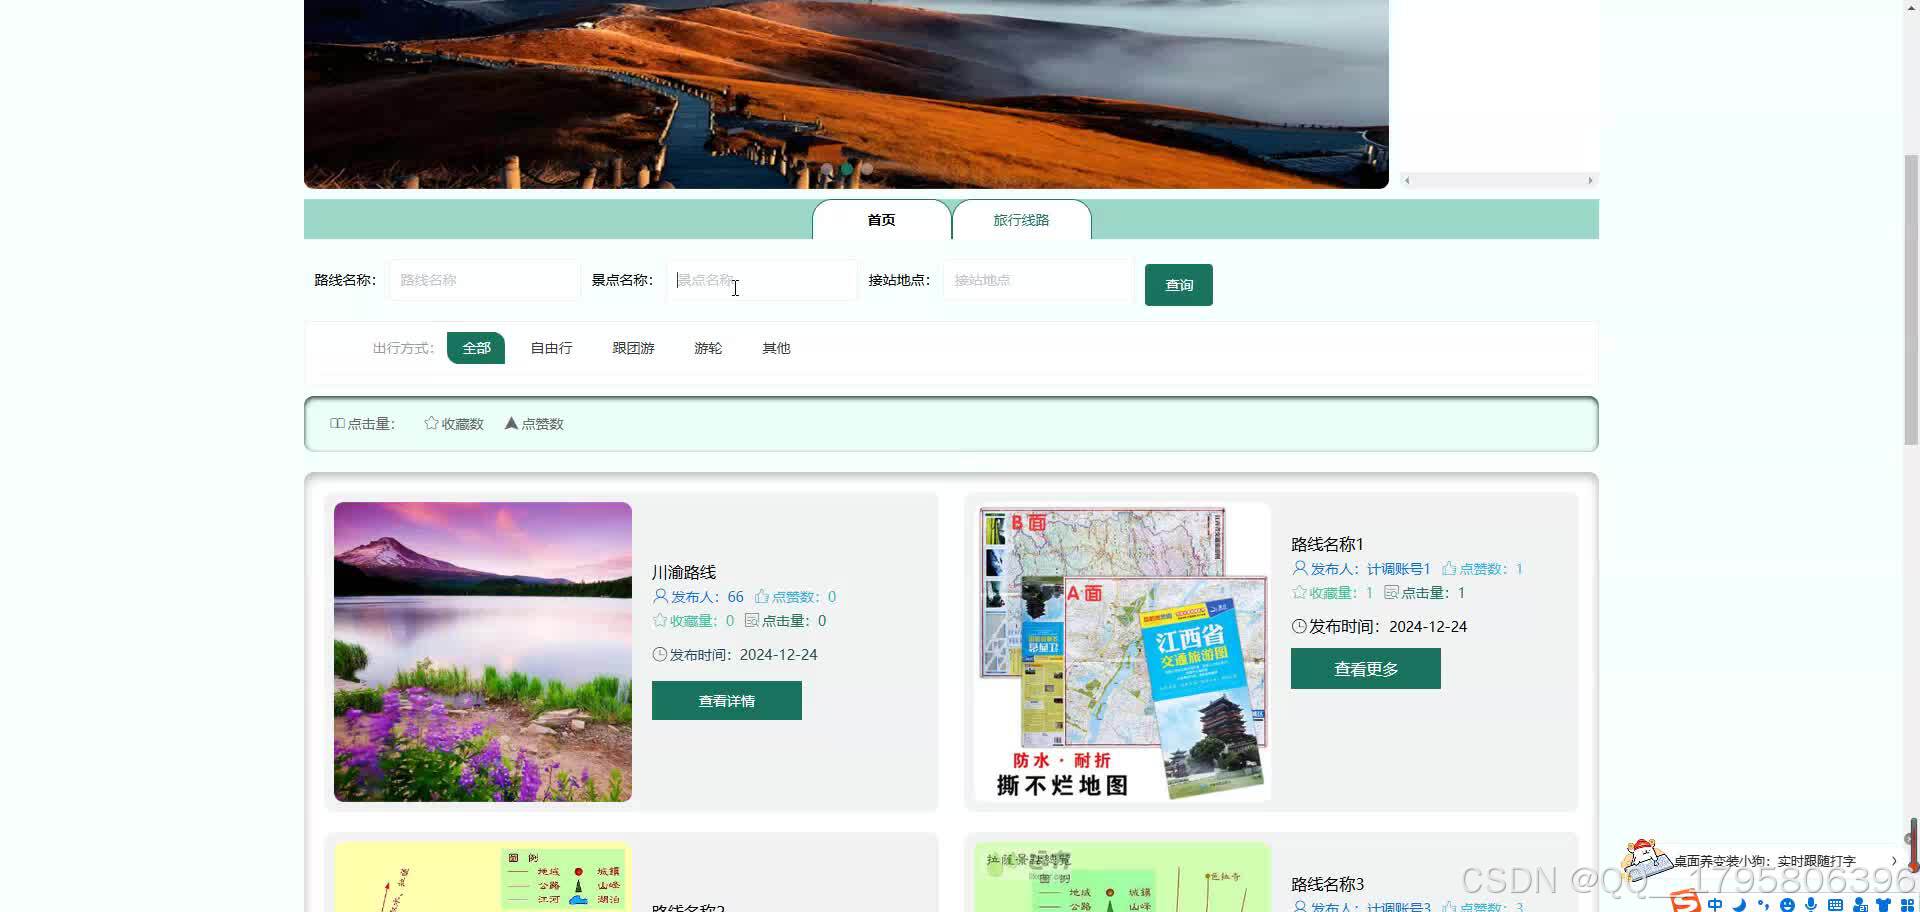Open the Sogou emoji panel icon
Screen dimensions: 1920x912
[1788, 904]
